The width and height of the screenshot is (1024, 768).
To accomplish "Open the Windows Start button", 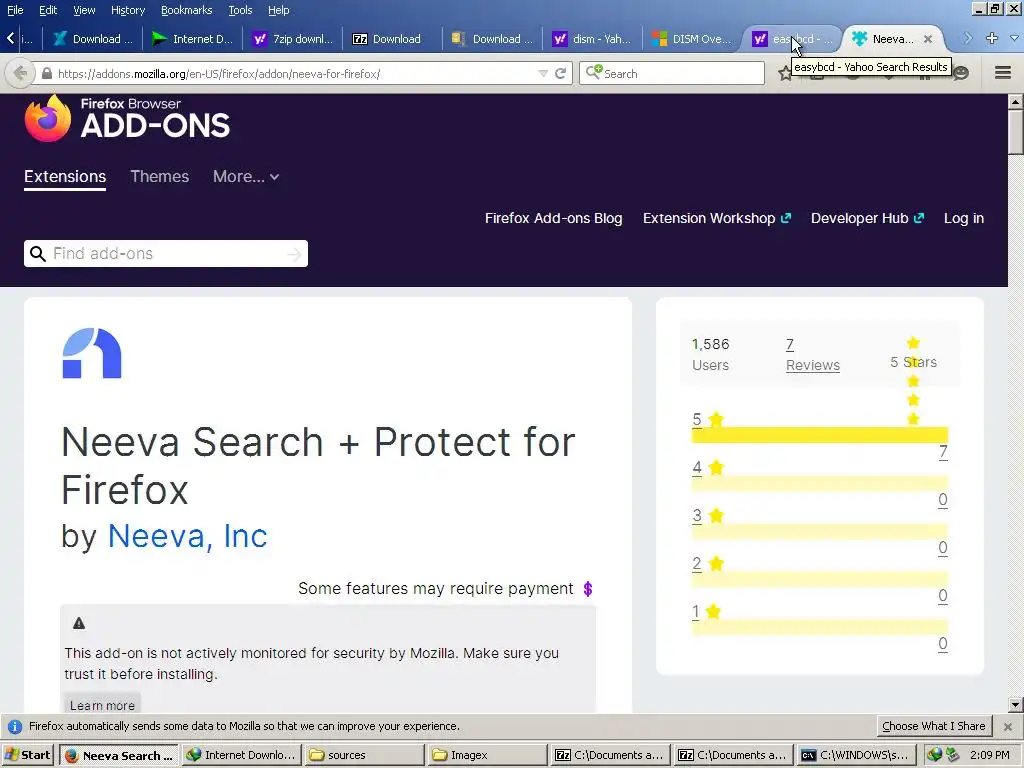I will 27,755.
